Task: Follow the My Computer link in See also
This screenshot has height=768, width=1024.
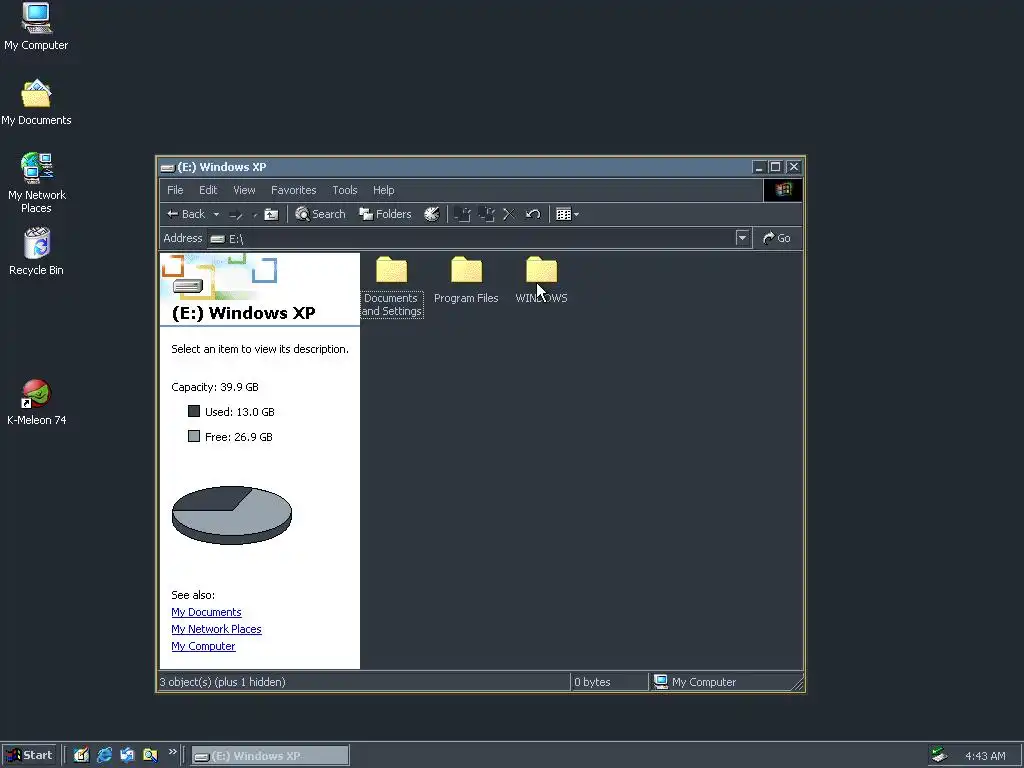Action: (x=203, y=646)
